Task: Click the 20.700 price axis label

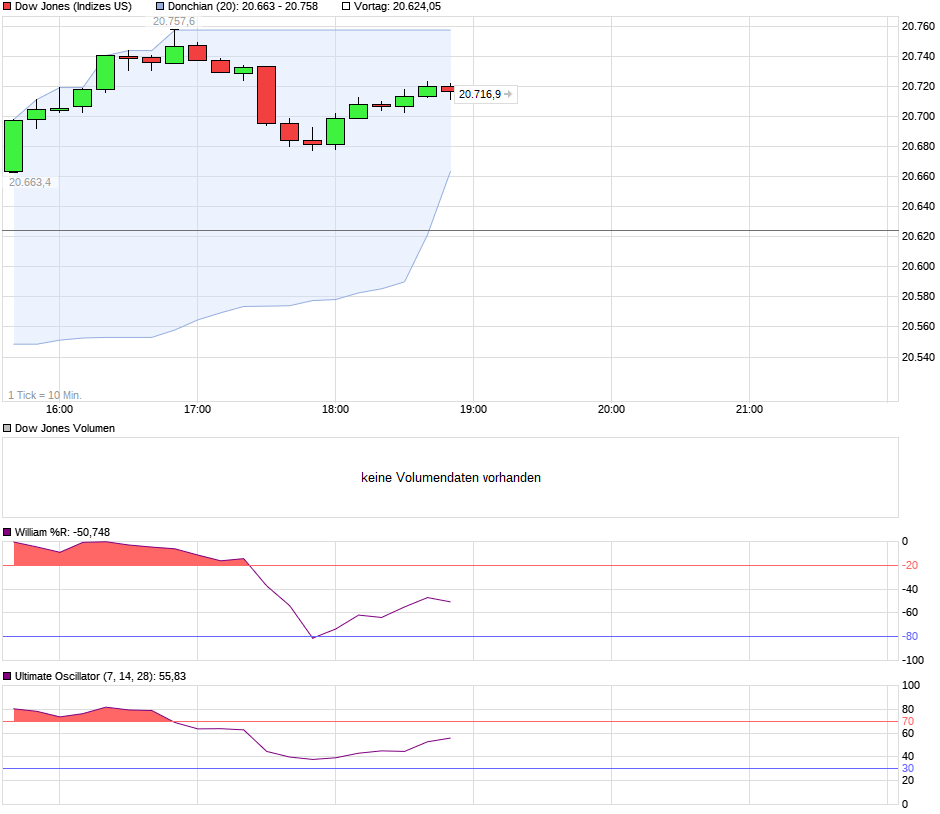Action: 918,116
